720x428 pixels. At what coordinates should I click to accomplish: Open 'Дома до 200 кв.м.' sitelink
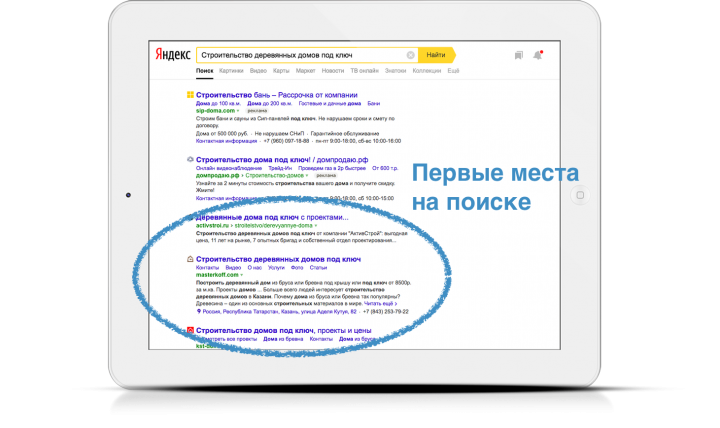269,103
